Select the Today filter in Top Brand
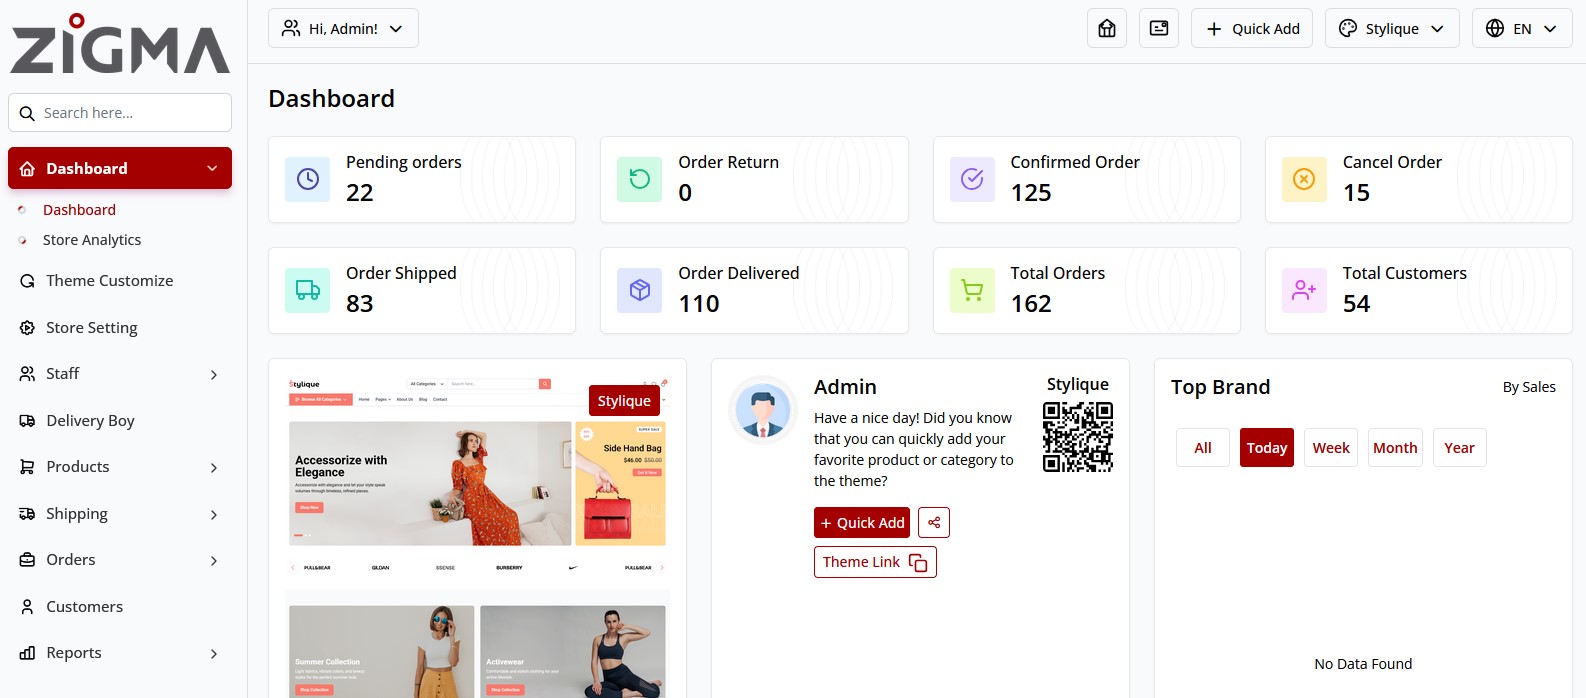The width and height of the screenshot is (1586, 698). [x=1266, y=448]
